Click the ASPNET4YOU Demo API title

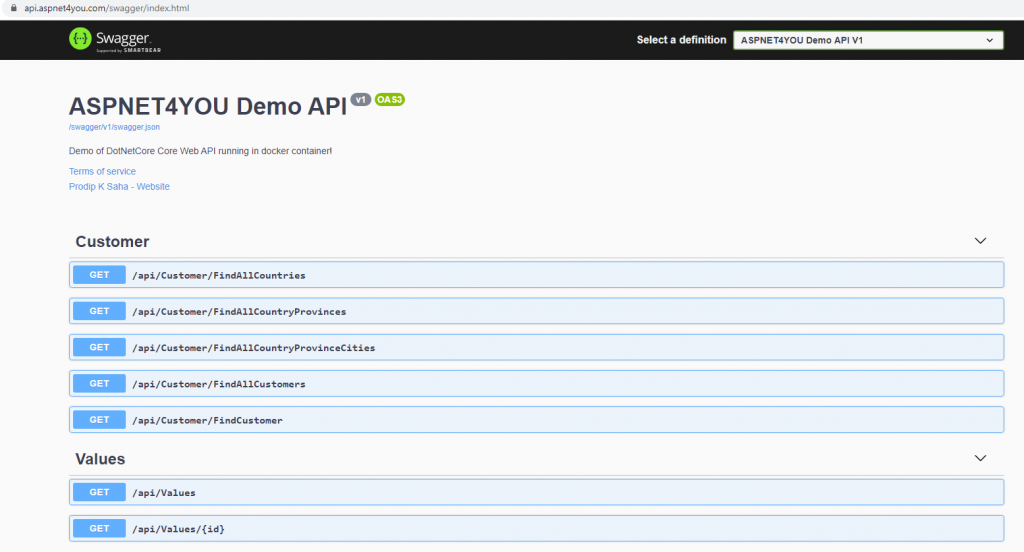(x=208, y=106)
